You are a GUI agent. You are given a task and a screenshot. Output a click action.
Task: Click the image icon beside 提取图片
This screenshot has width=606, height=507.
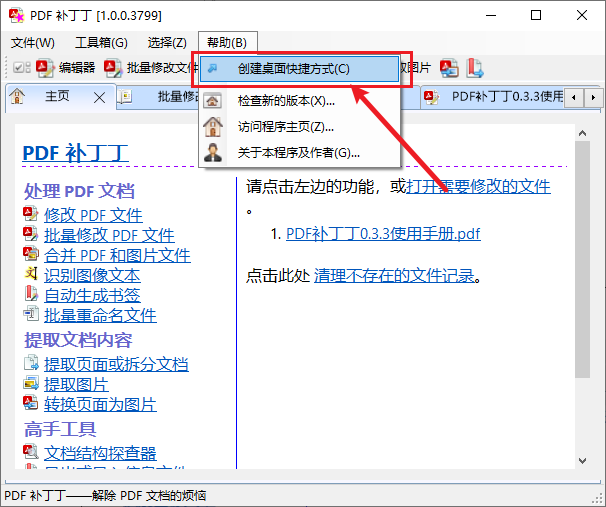point(31,383)
